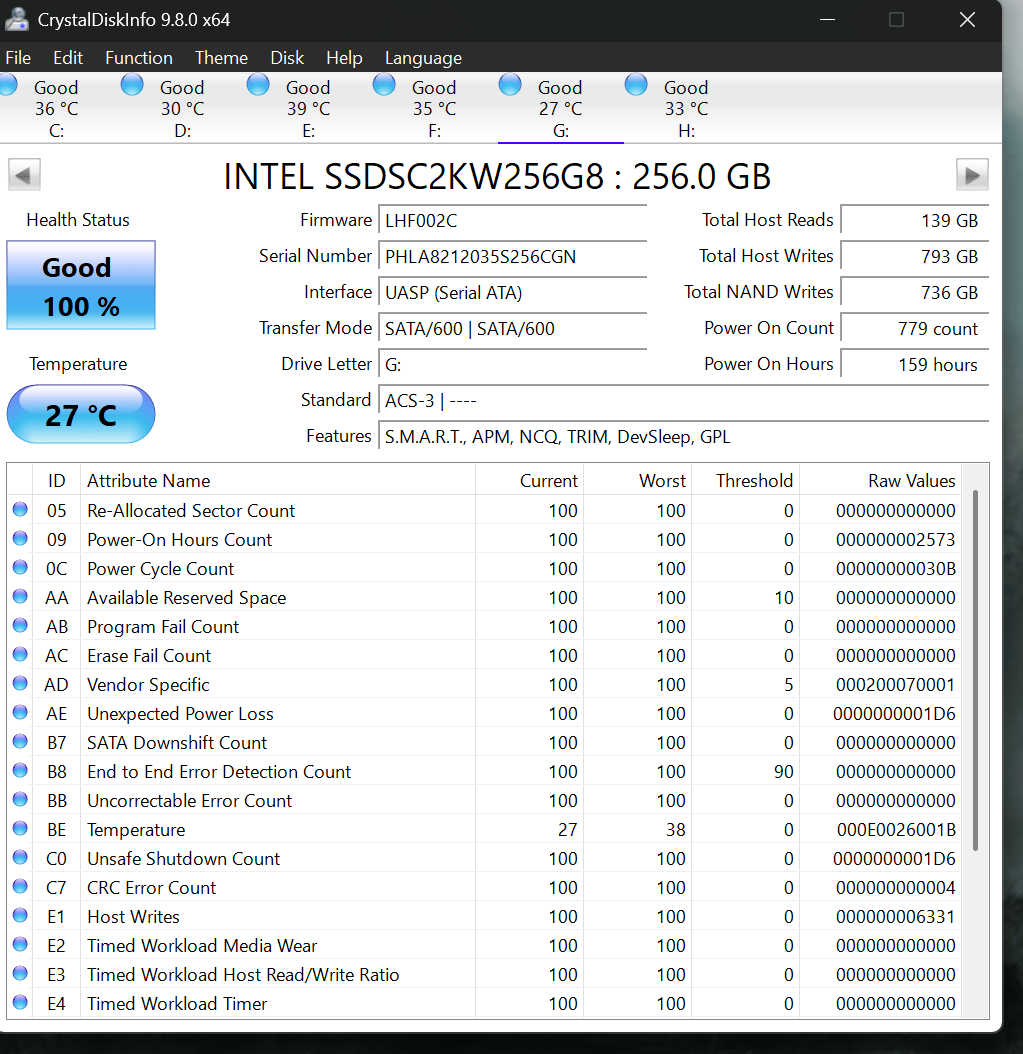The height and width of the screenshot is (1054, 1023).
Task: Go to previous disk with left arrow
Action: (24, 175)
